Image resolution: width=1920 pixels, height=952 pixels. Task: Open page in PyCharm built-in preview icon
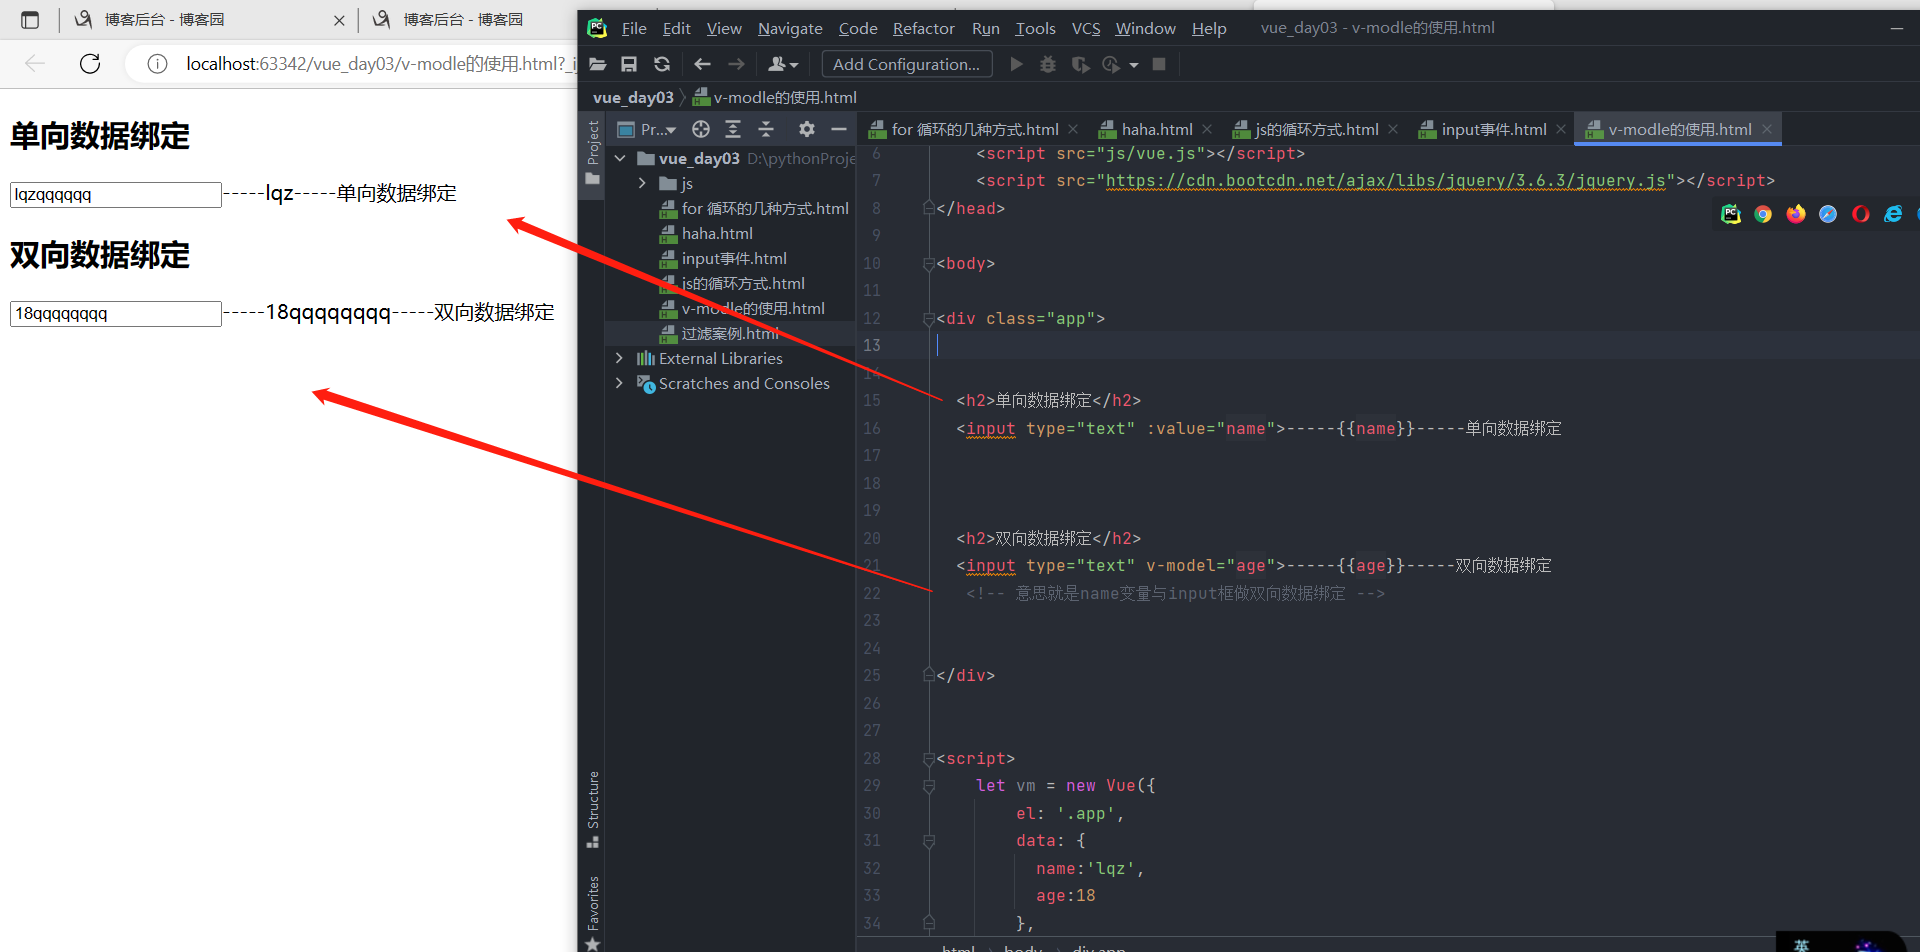tap(1731, 214)
